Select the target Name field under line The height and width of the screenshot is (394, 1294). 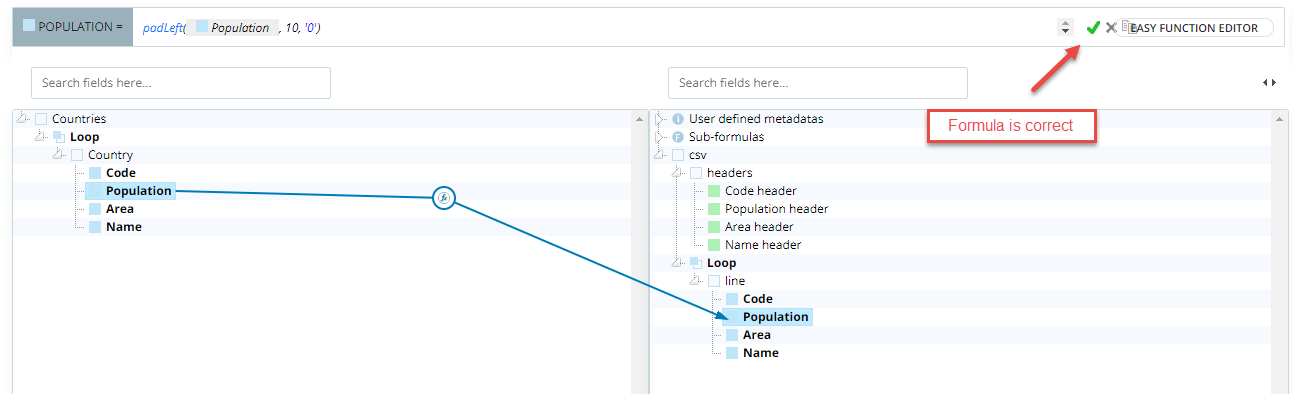point(761,353)
